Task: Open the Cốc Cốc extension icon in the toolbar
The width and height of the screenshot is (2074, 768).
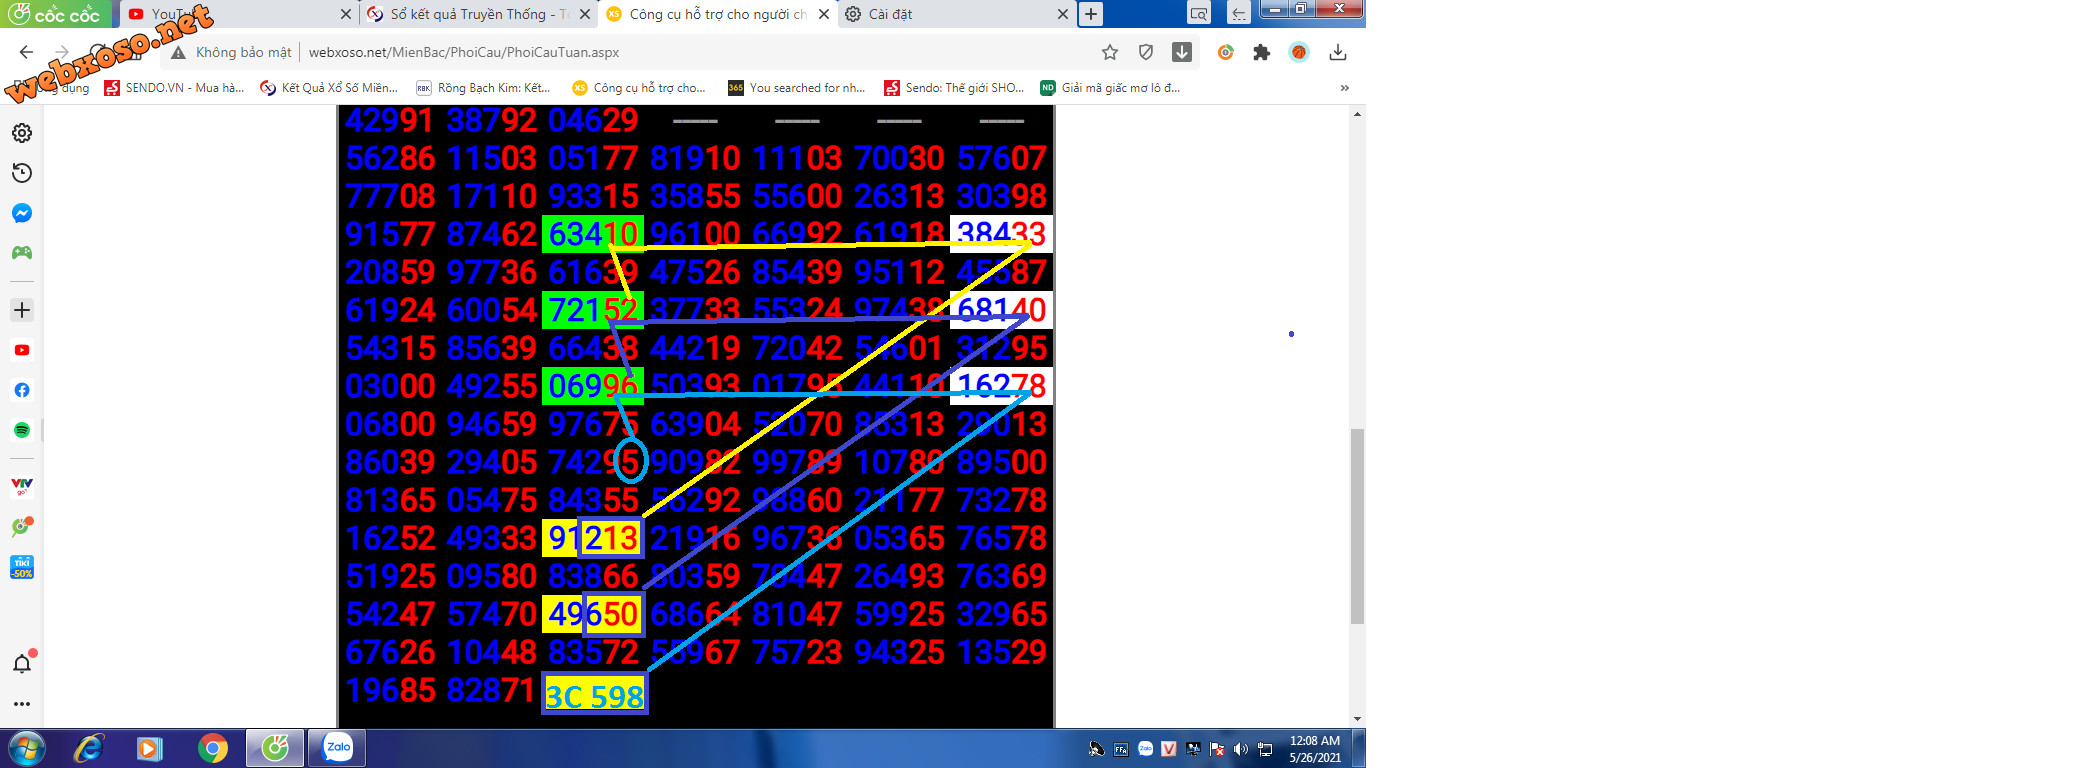Action: point(1225,52)
